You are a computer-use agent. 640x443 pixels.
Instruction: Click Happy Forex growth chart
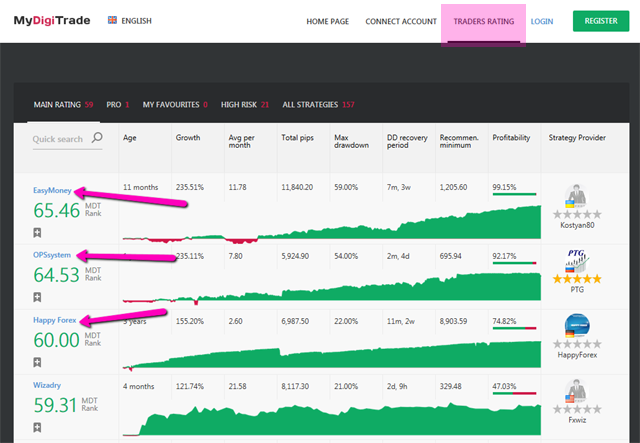click(x=332, y=355)
